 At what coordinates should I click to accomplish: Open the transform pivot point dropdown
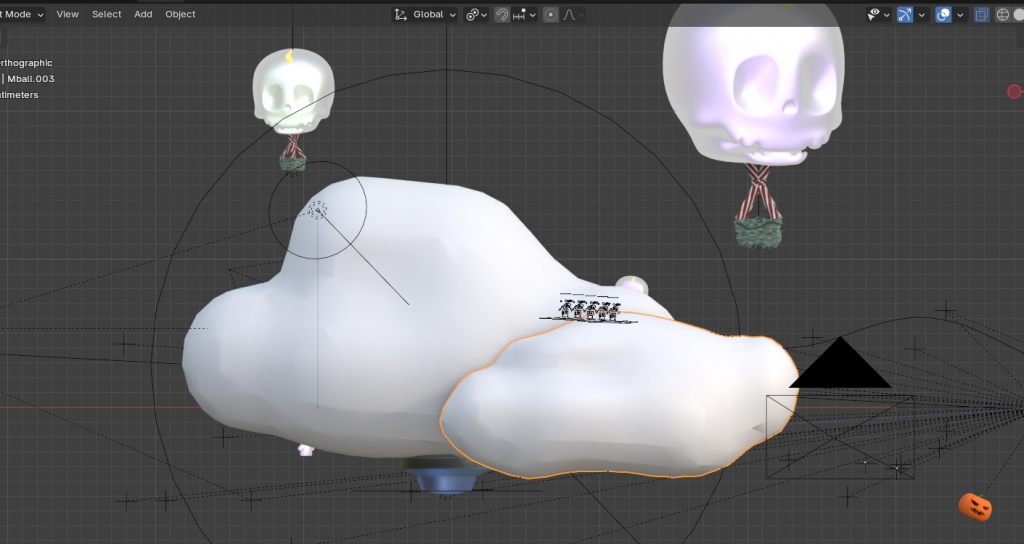coord(476,14)
